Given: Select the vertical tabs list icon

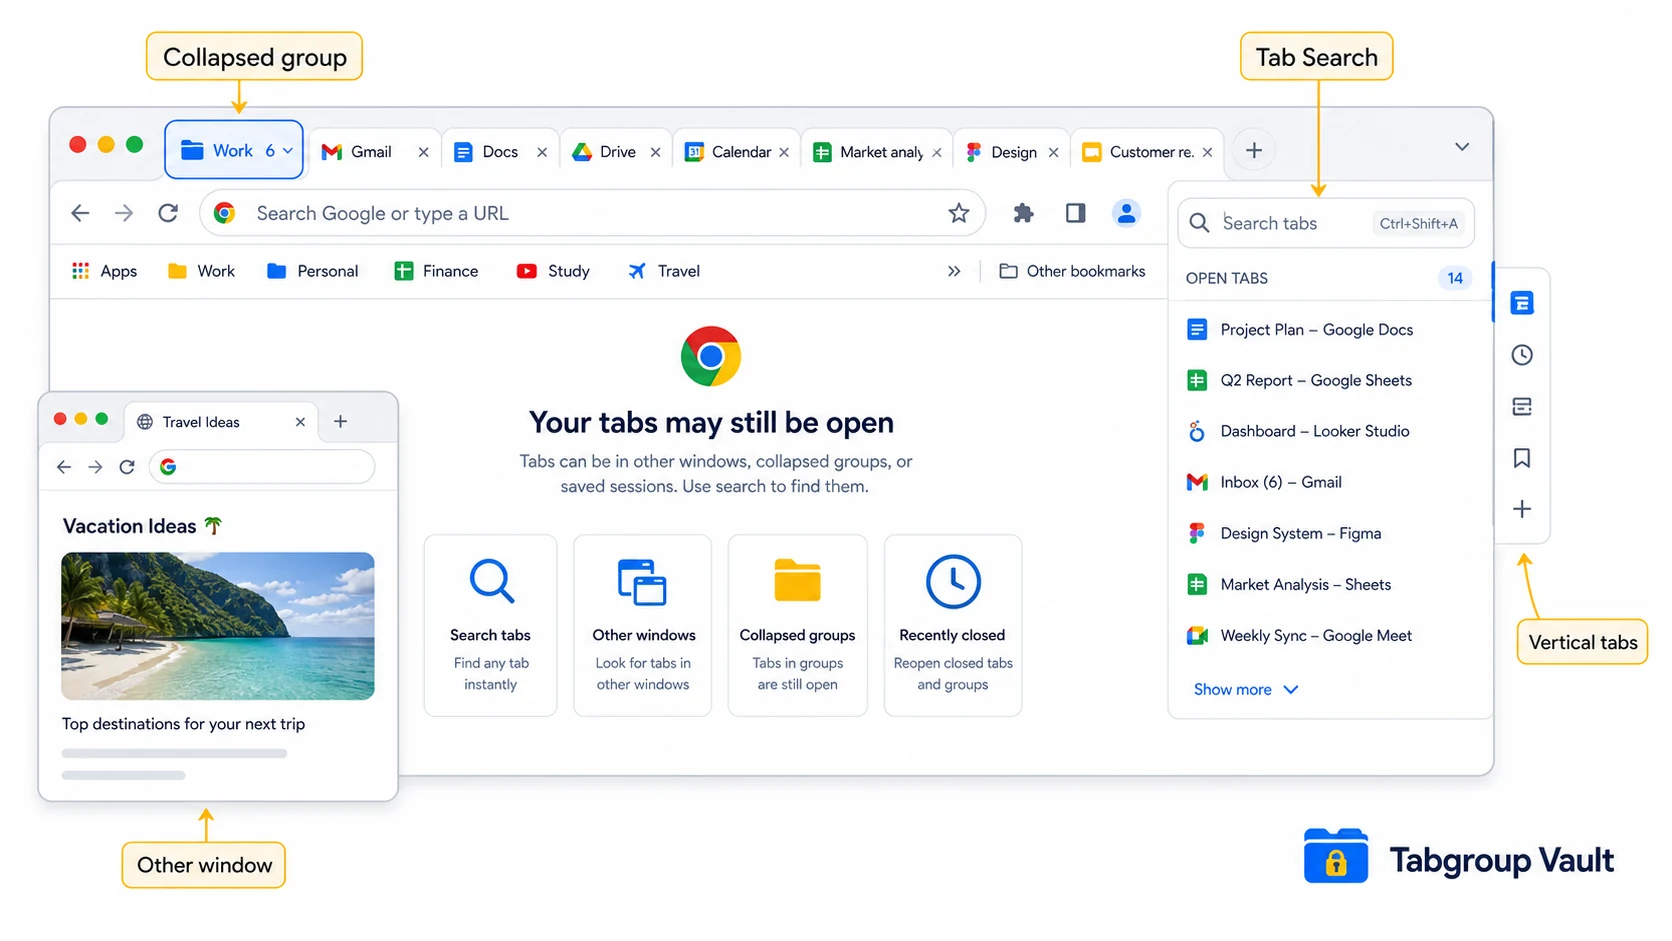Looking at the screenshot, I should 1522,303.
